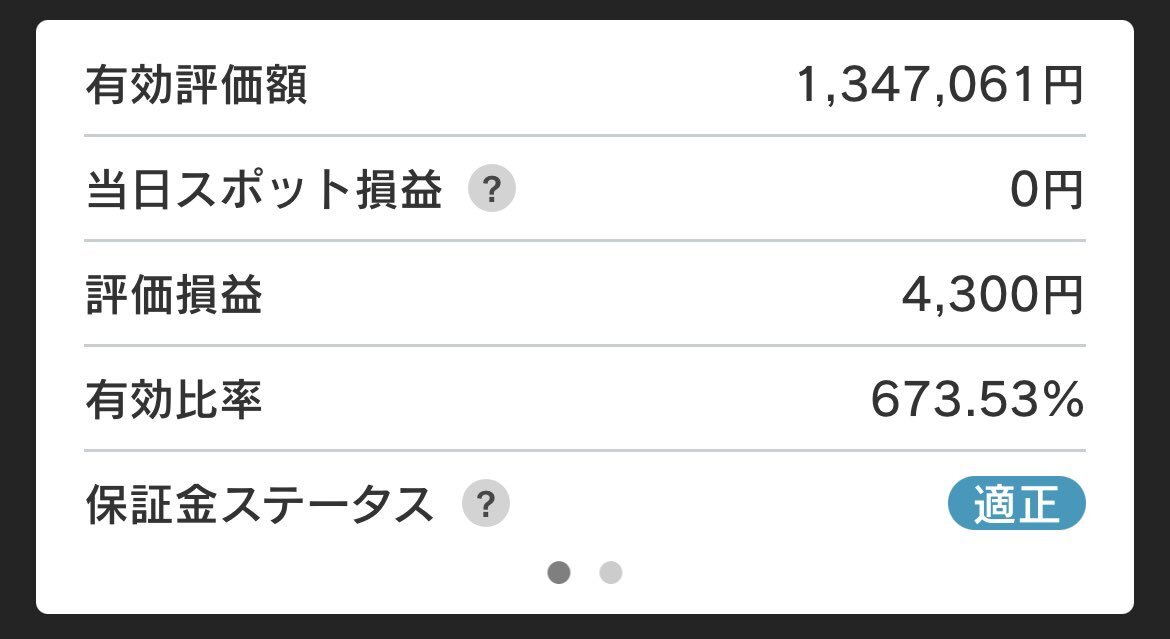Switch to the second page indicator dot
Image resolution: width=1170 pixels, height=639 pixels.
(x=610, y=573)
